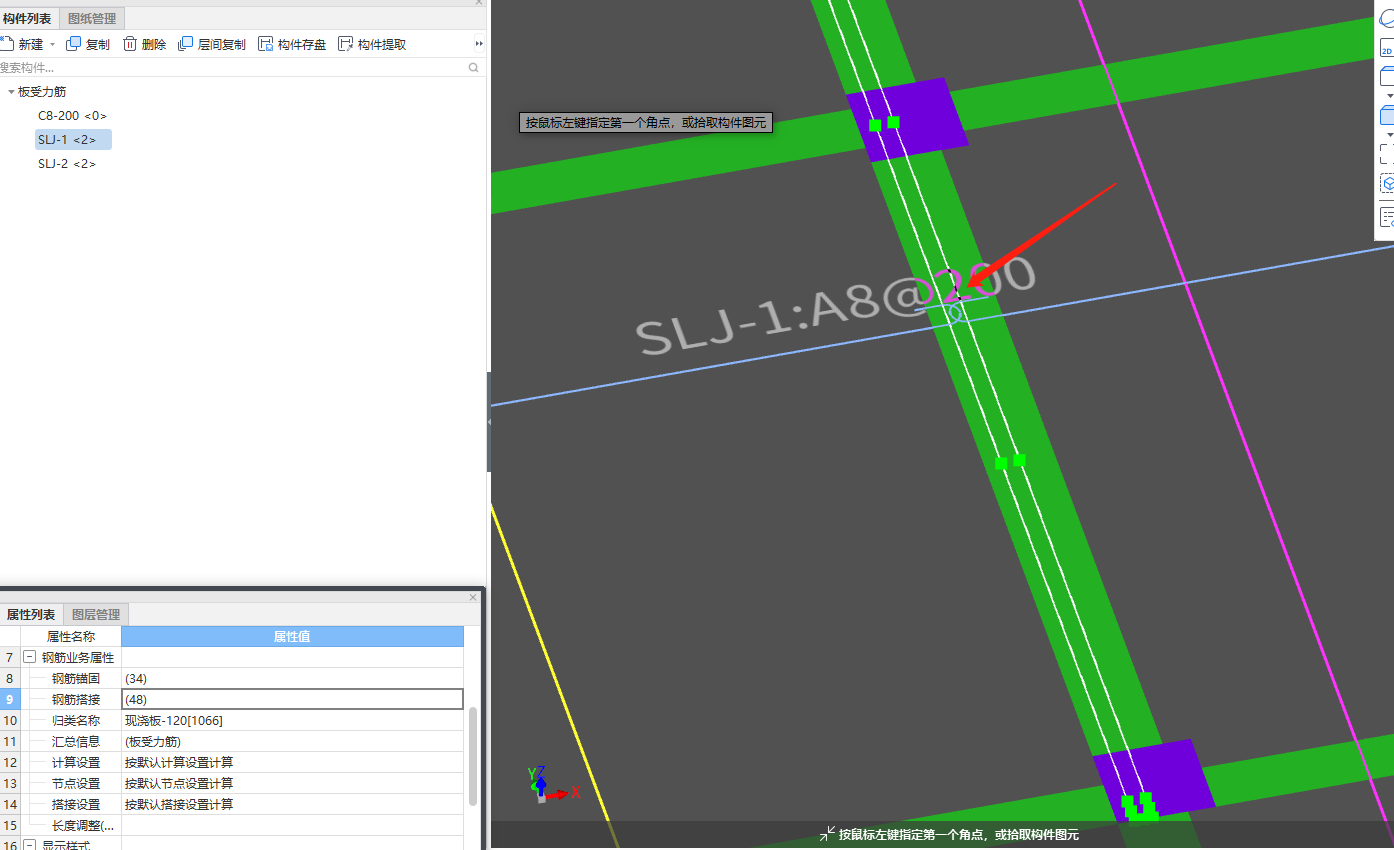Image resolution: width=1394 pixels, height=850 pixels.
Task: Click the dashed cube region icon
Action: coord(1387,185)
